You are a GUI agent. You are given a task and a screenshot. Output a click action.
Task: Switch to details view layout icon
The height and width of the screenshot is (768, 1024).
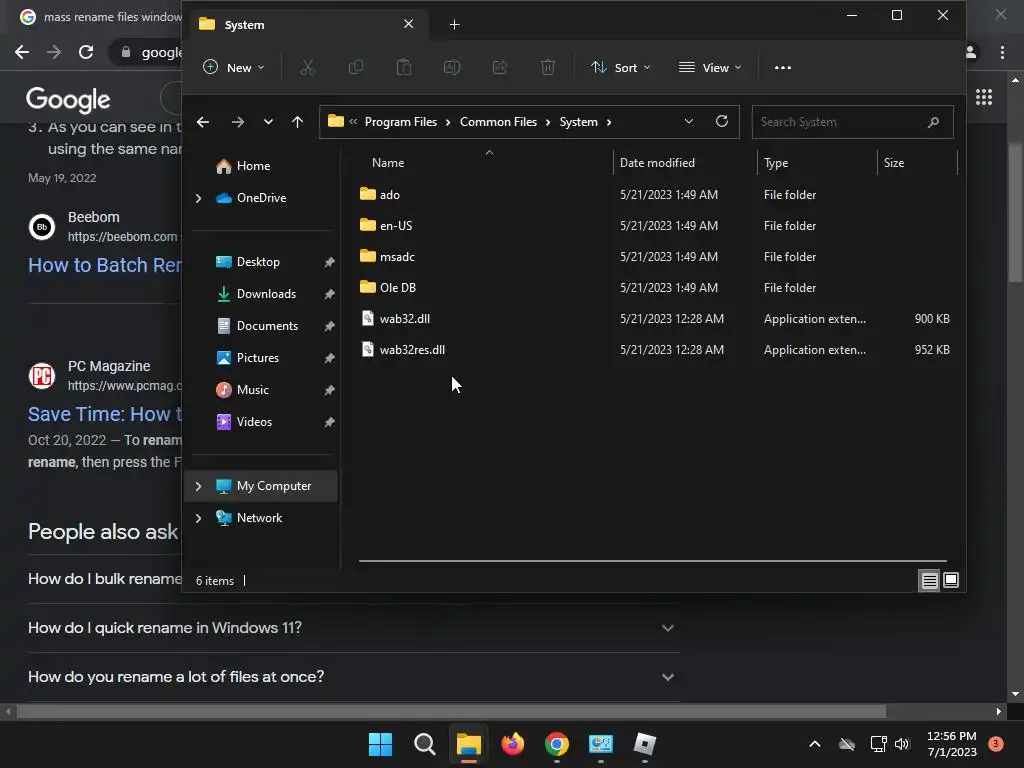pos(929,580)
